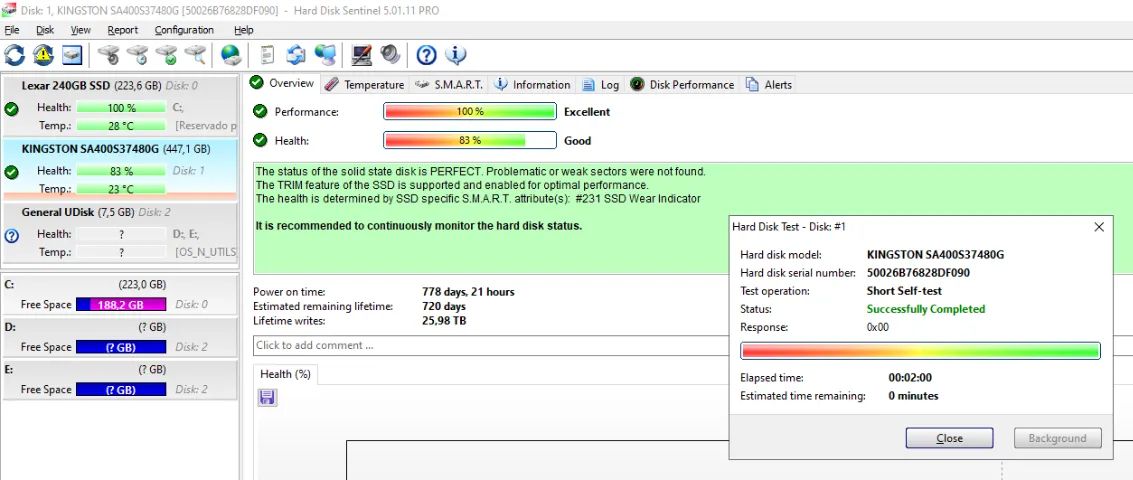Click the 'Successfully Completed' status text
The width and height of the screenshot is (1133, 480).
926,309
